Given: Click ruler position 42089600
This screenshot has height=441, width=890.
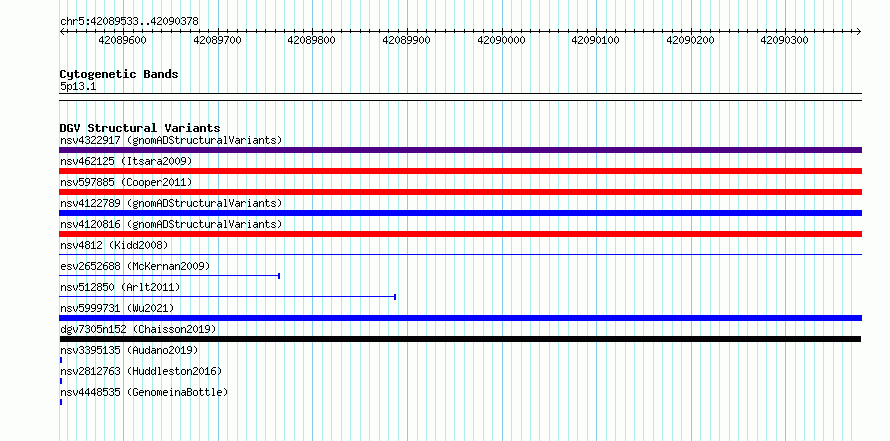Looking at the screenshot, I should point(123,40).
